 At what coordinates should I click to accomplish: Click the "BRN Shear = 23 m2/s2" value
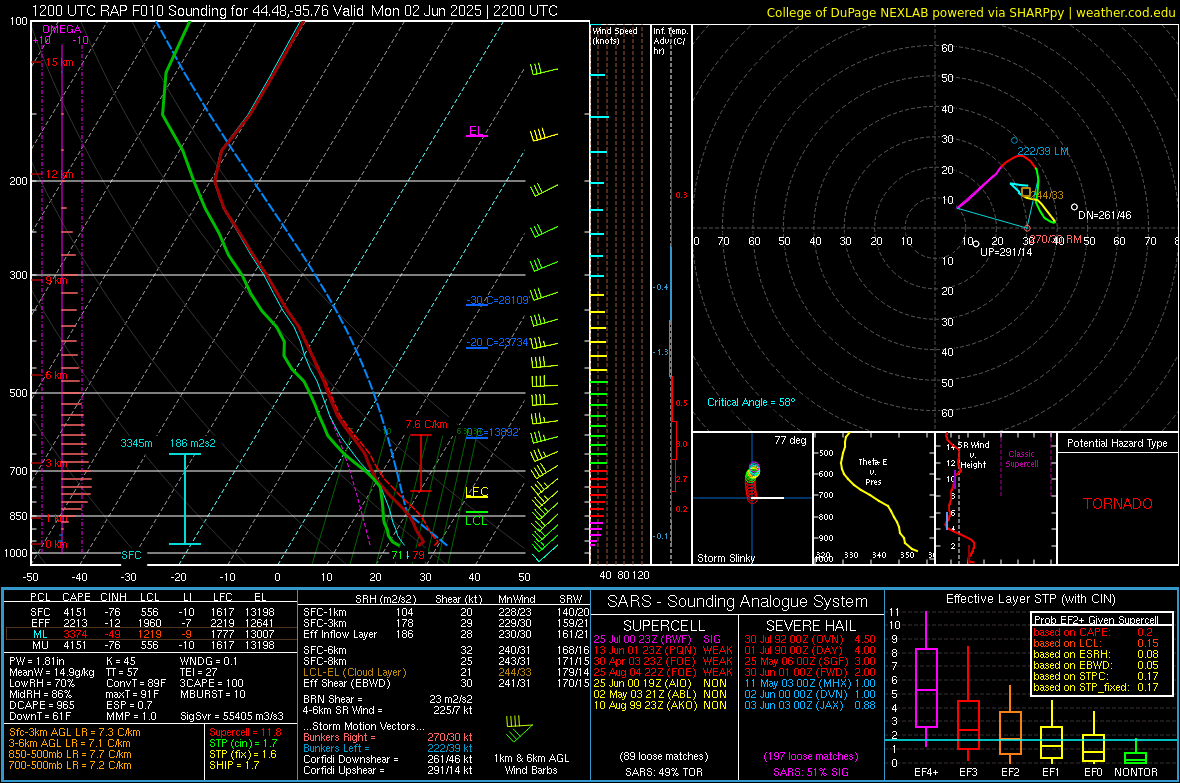(x=388, y=699)
